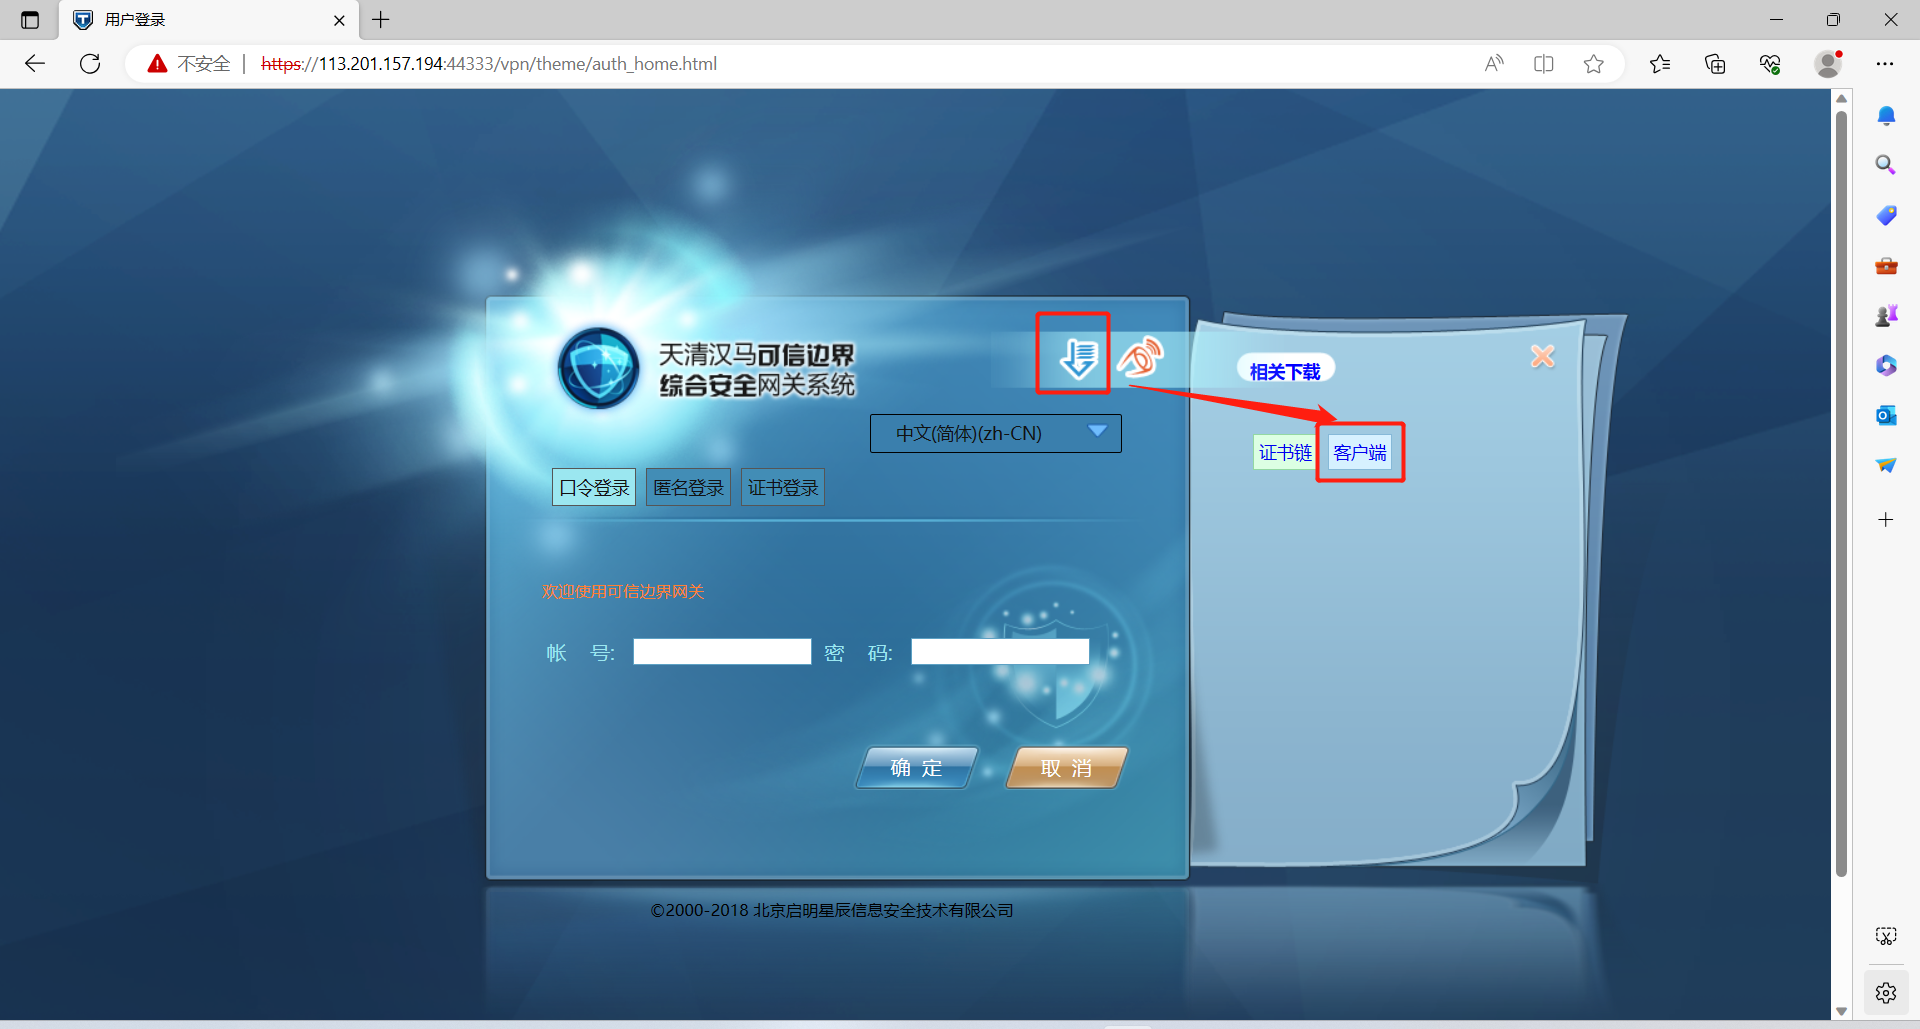The height and width of the screenshot is (1029, 1920).
Task: Open the favorites list icon
Action: 1660,64
